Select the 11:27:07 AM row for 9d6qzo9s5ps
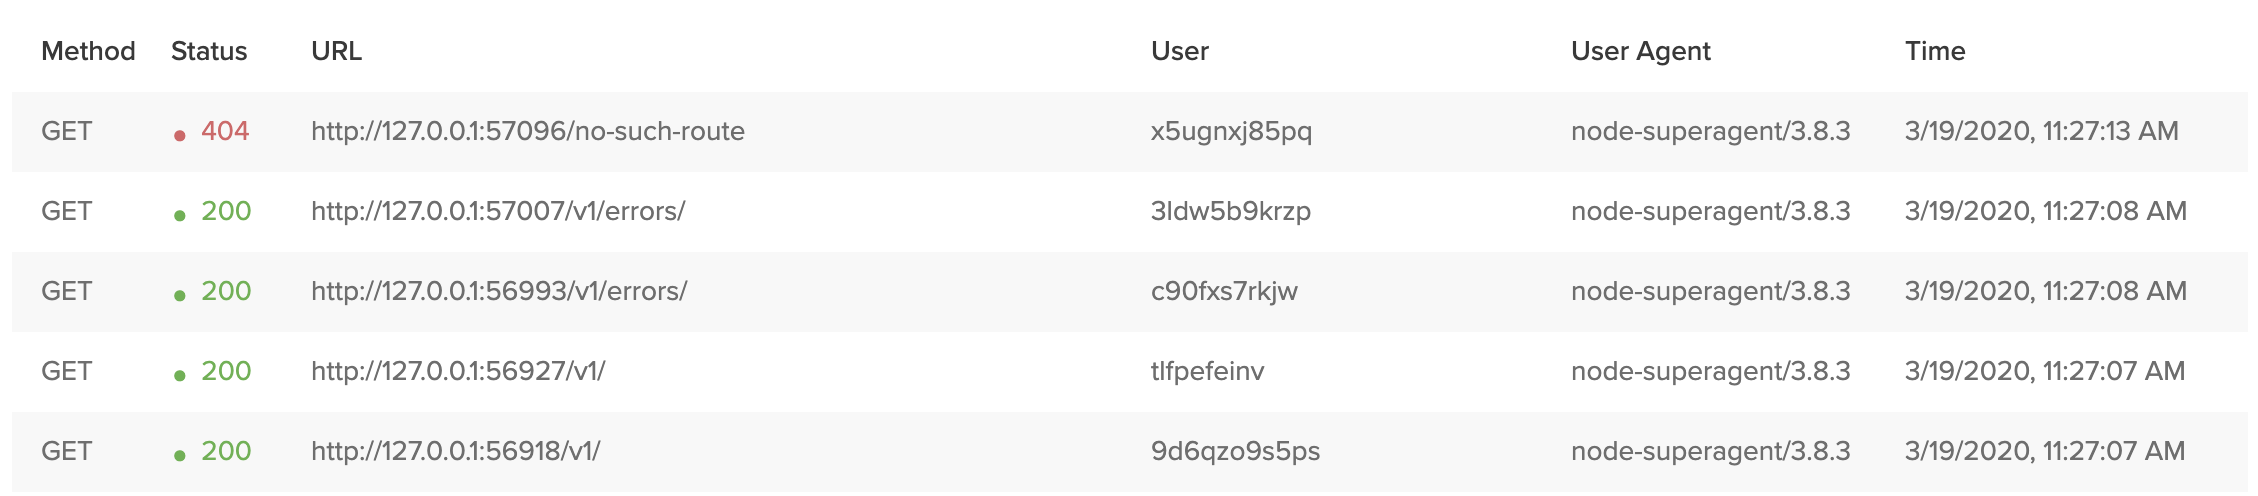2258x496 pixels. point(1130,451)
